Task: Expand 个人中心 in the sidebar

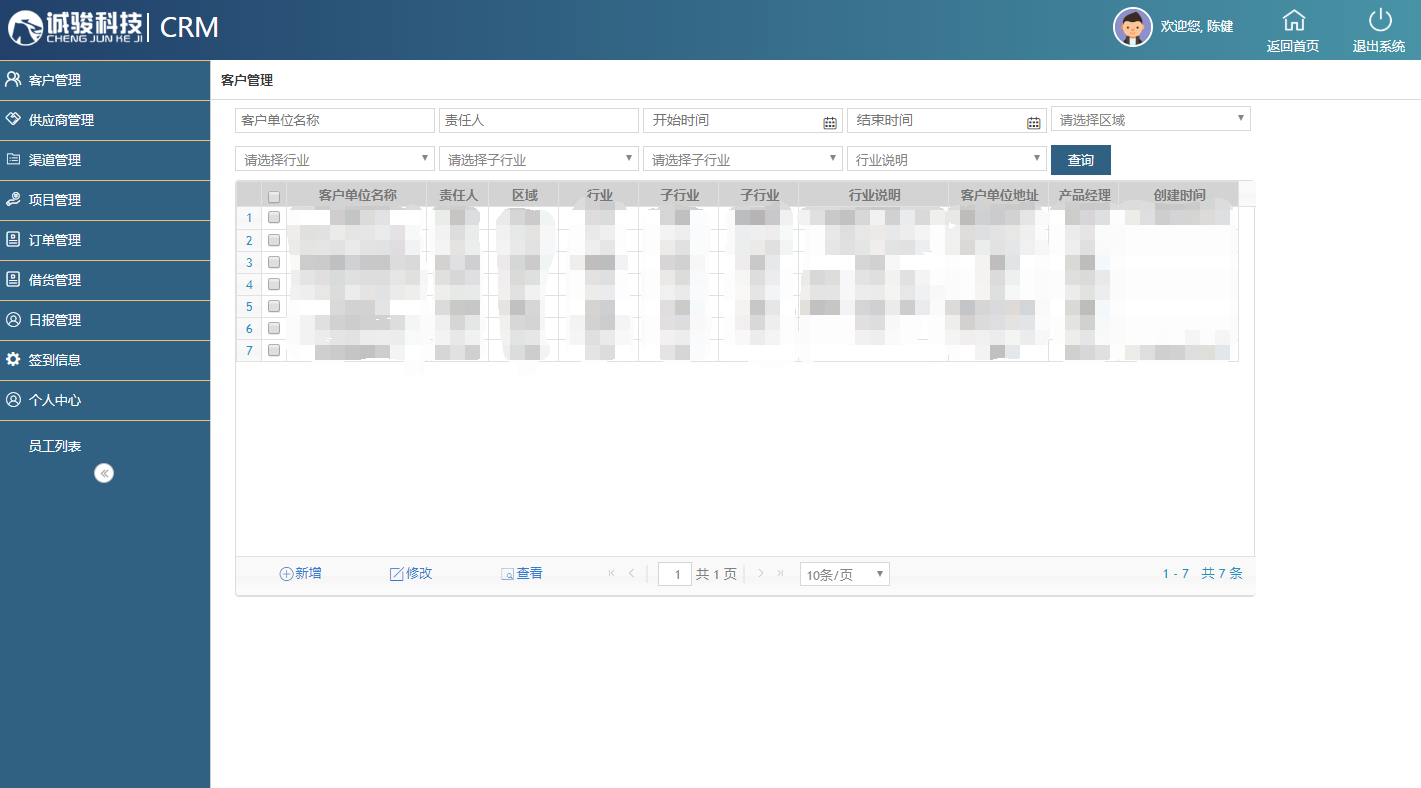Action: point(105,400)
